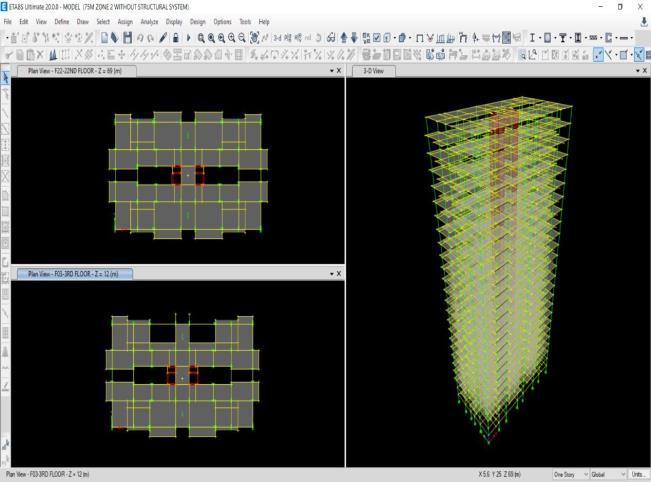651x482 pixels.
Task: Open the One Story dropdown in the status bar
Action: point(571,474)
